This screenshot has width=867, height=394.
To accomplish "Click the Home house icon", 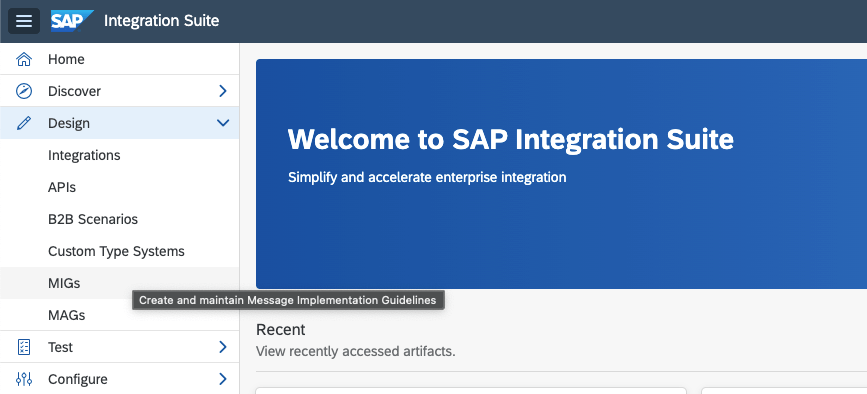I will [x=24, y=59].
